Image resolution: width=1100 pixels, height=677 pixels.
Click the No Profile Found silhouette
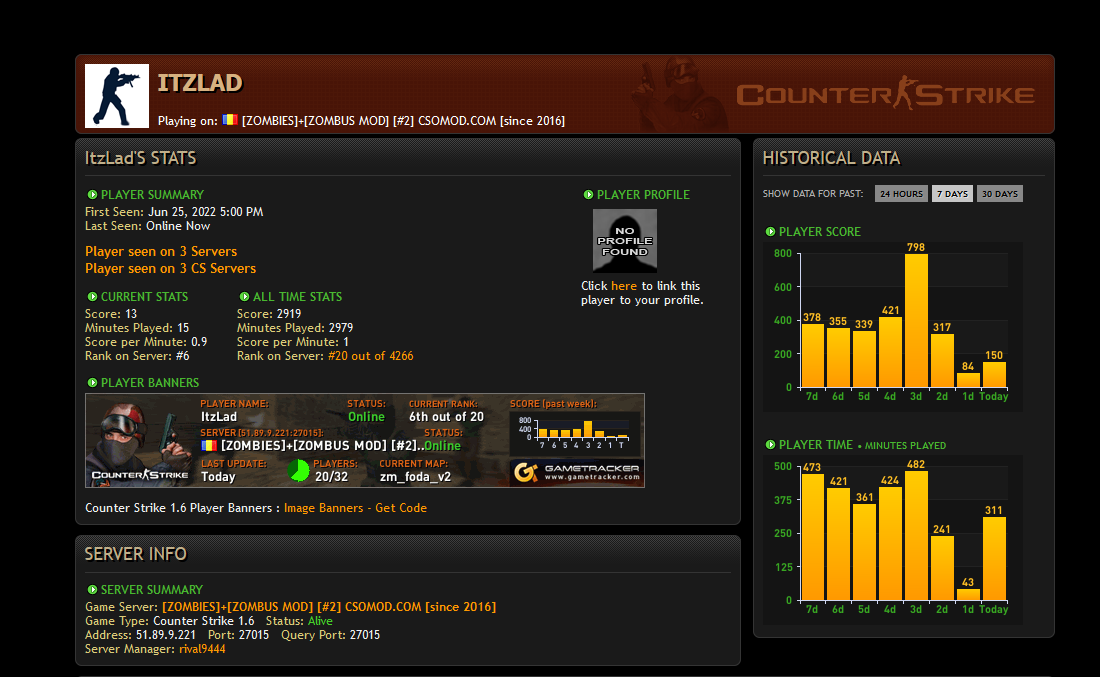click(x=625, y=240)
